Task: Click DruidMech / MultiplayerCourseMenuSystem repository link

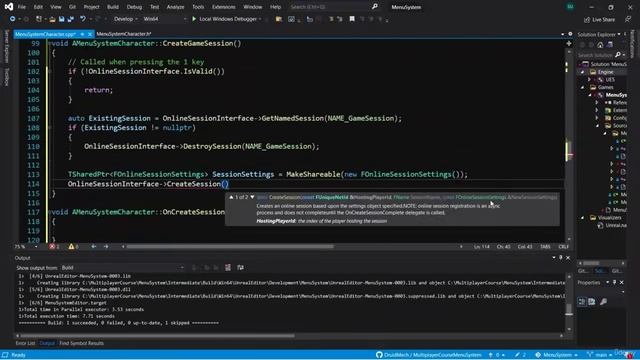Action: (433, 355)
